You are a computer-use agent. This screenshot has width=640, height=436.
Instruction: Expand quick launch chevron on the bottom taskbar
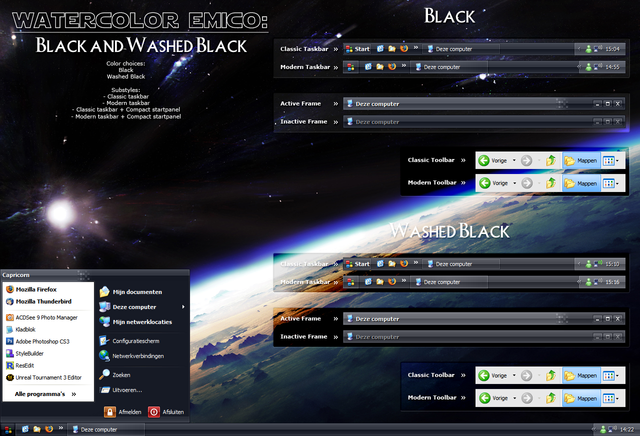tap(61, 428)
